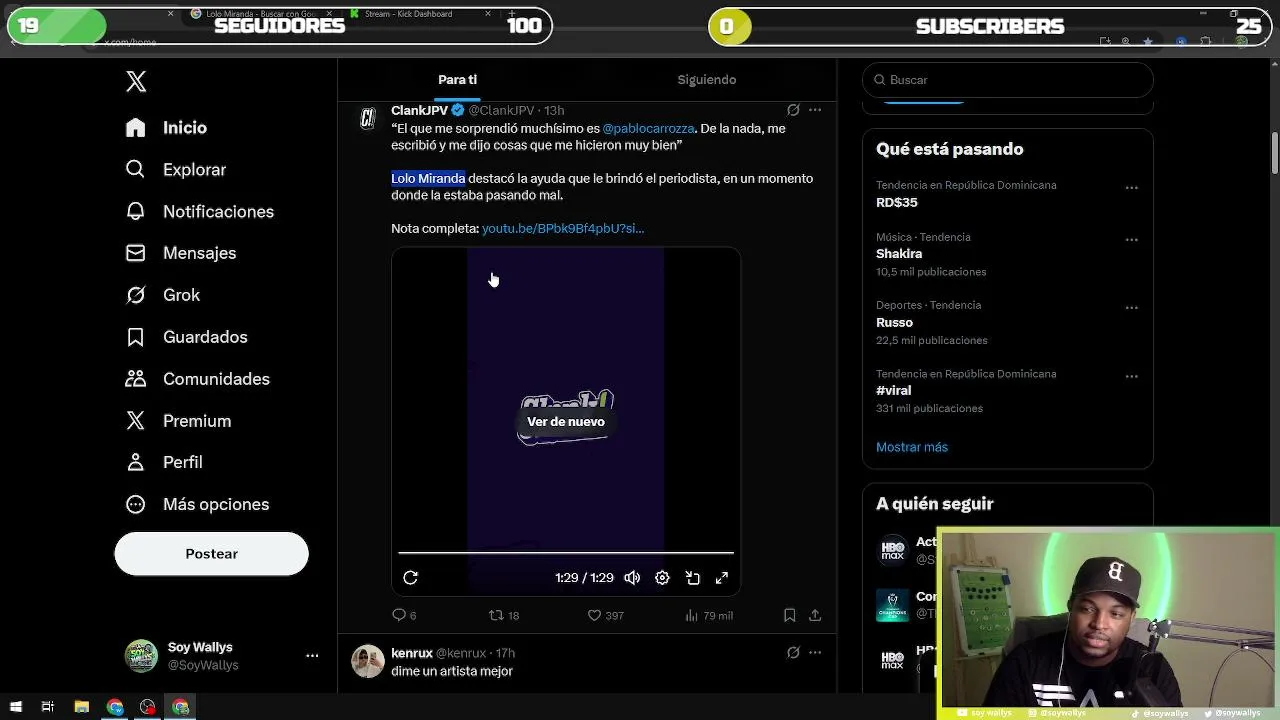The image size is (1280, 720).
Task: Go to Explorar search page
Action: (176, 170)
